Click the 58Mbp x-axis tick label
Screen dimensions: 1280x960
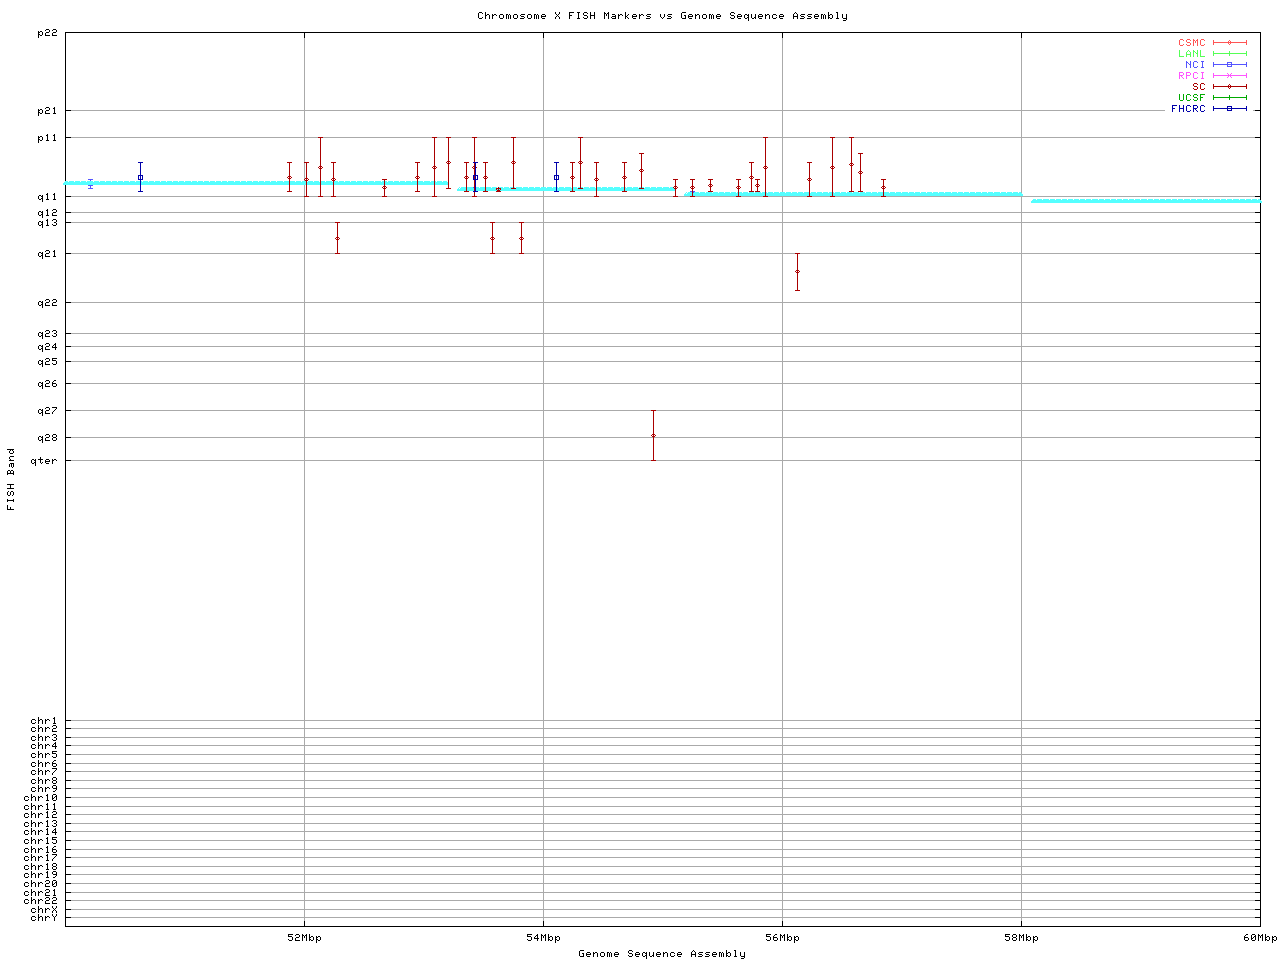1021,938
